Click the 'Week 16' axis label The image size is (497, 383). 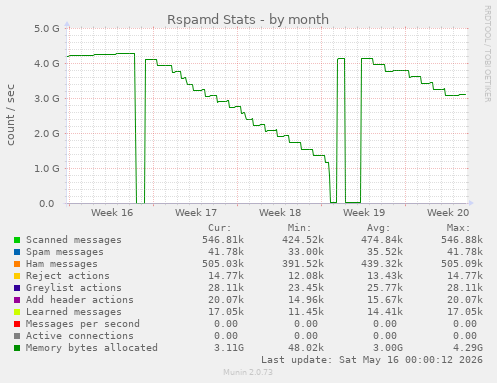tap(112, 213)
